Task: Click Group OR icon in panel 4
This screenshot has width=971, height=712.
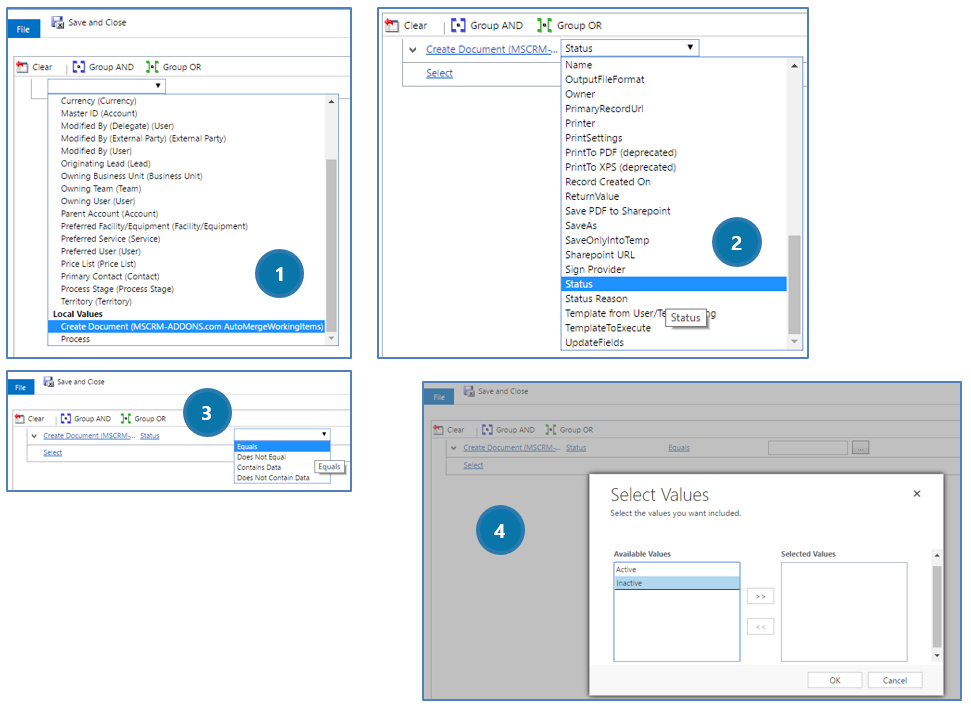Action: (551, 430)
